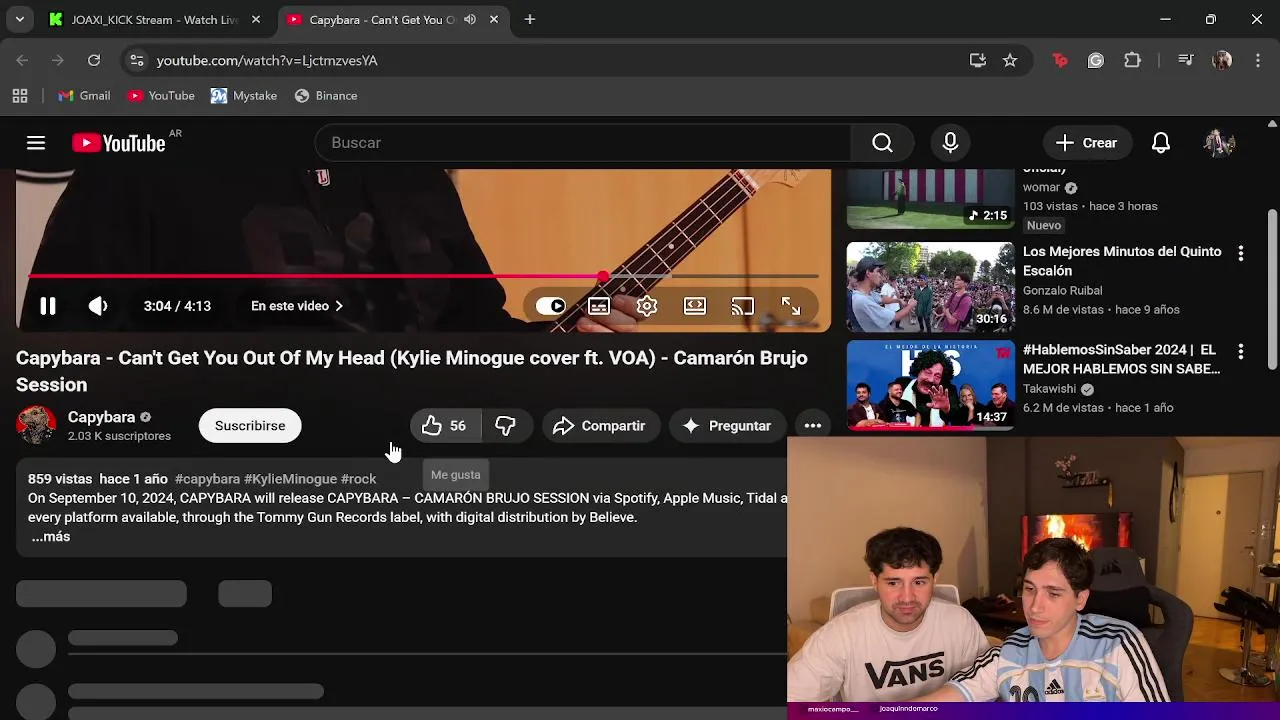
Task: Start voice search with microphone
Action: 950,143
